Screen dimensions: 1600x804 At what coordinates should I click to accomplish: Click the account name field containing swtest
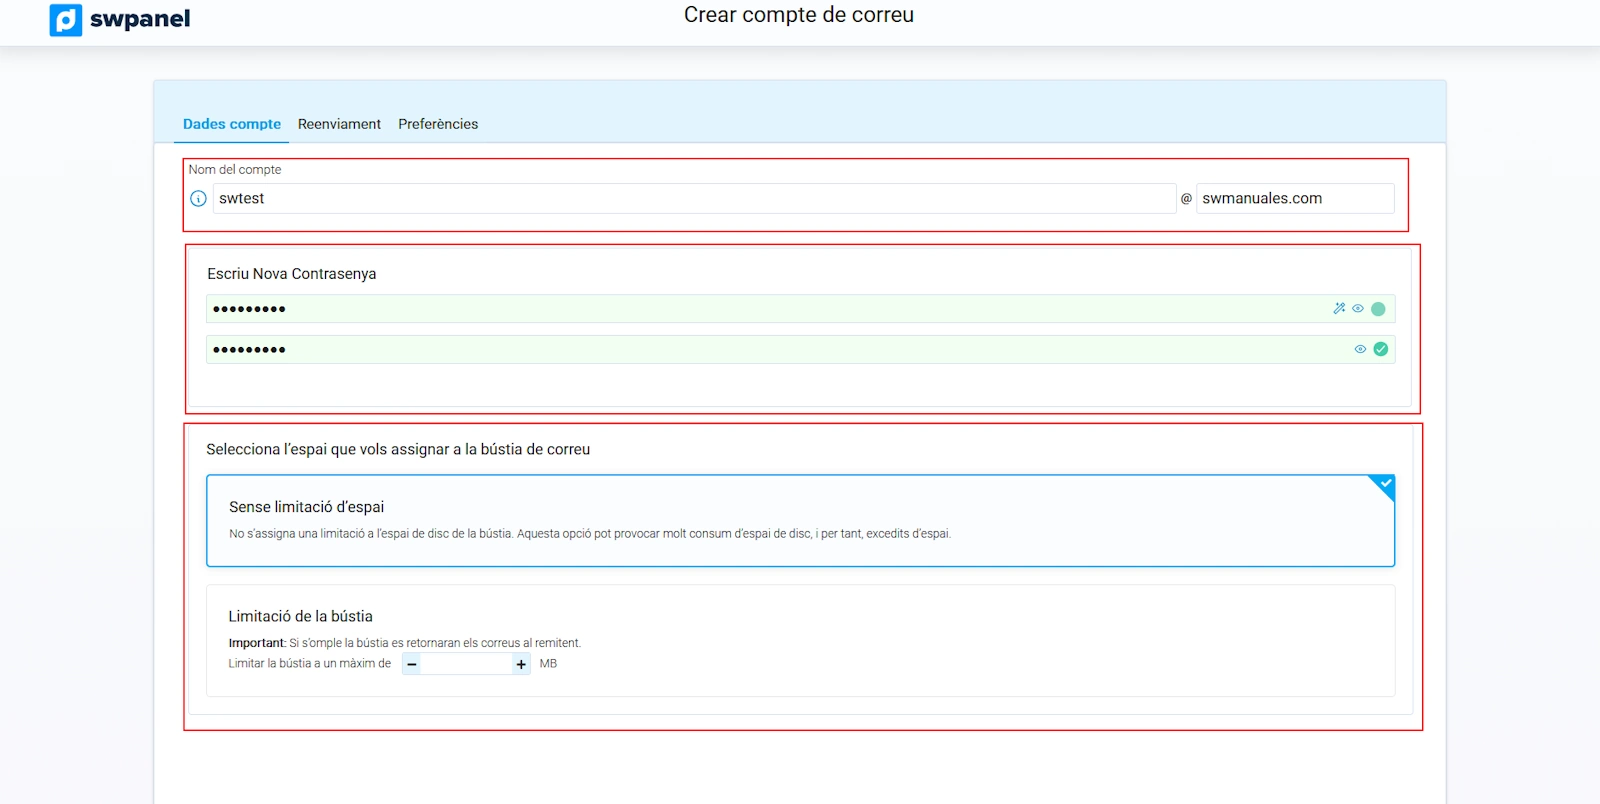[693, 199]
